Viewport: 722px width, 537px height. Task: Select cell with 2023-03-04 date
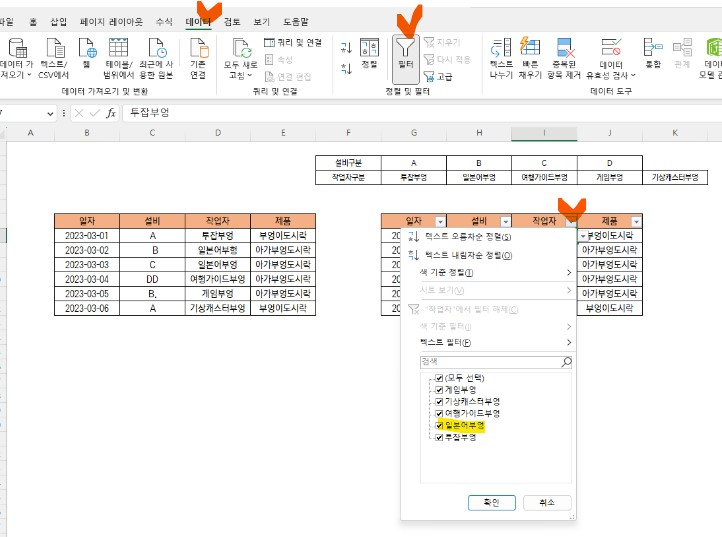click(x=87, y=279)
